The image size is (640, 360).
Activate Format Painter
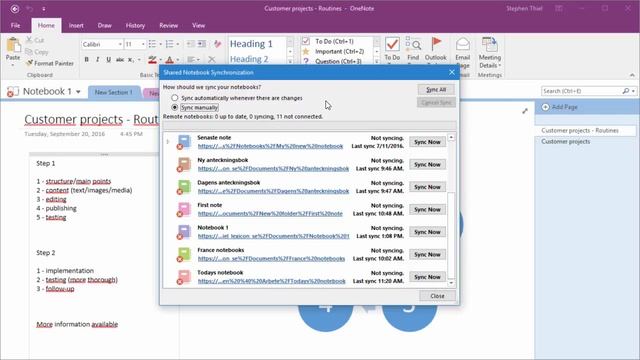50,63
